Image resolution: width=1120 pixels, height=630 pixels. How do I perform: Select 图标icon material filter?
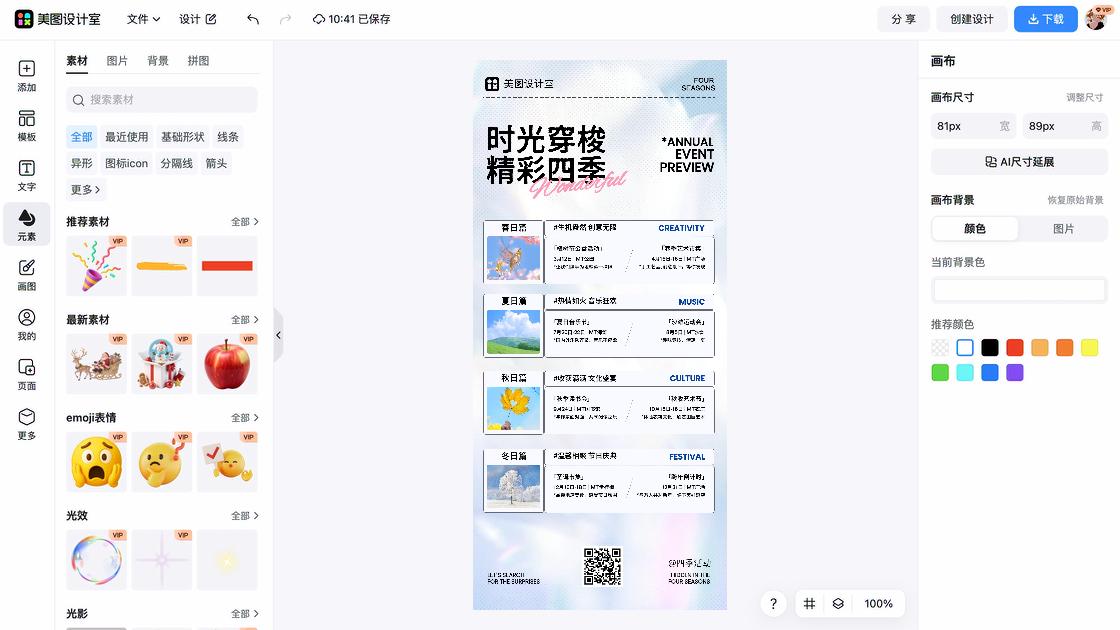click(x=126, y=163)
